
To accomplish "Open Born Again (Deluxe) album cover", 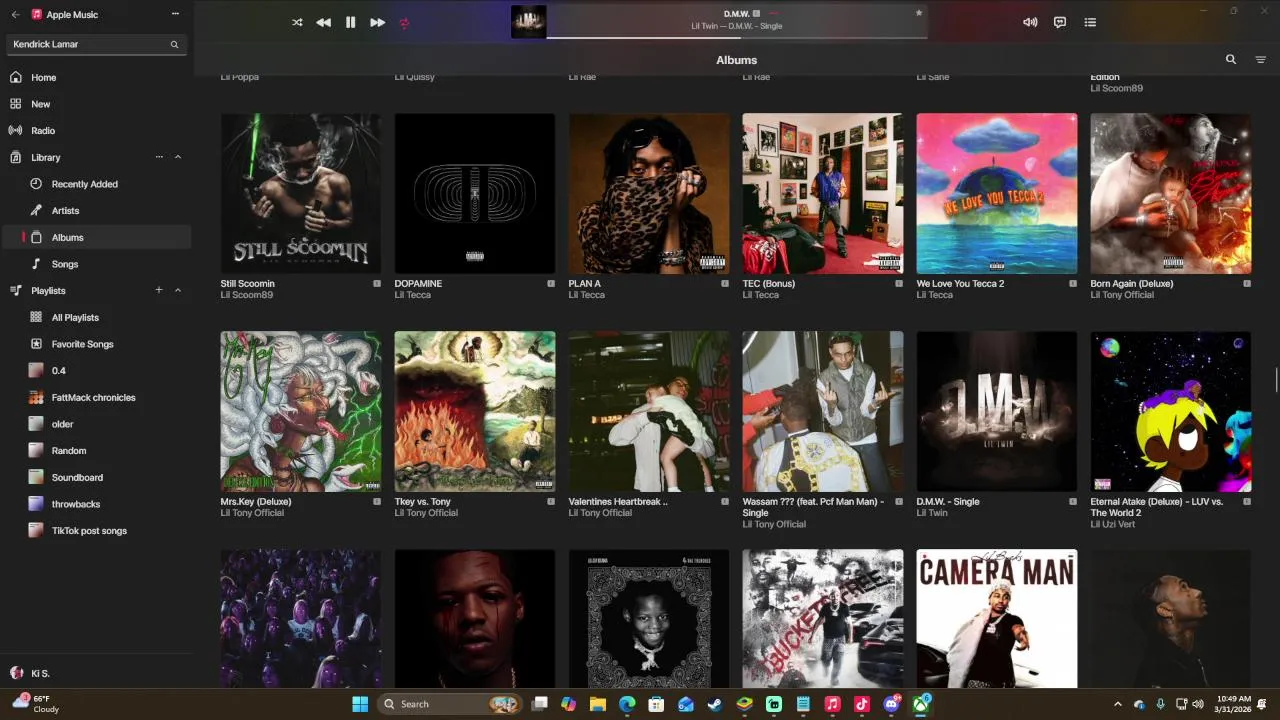I will coord(1171,193).
